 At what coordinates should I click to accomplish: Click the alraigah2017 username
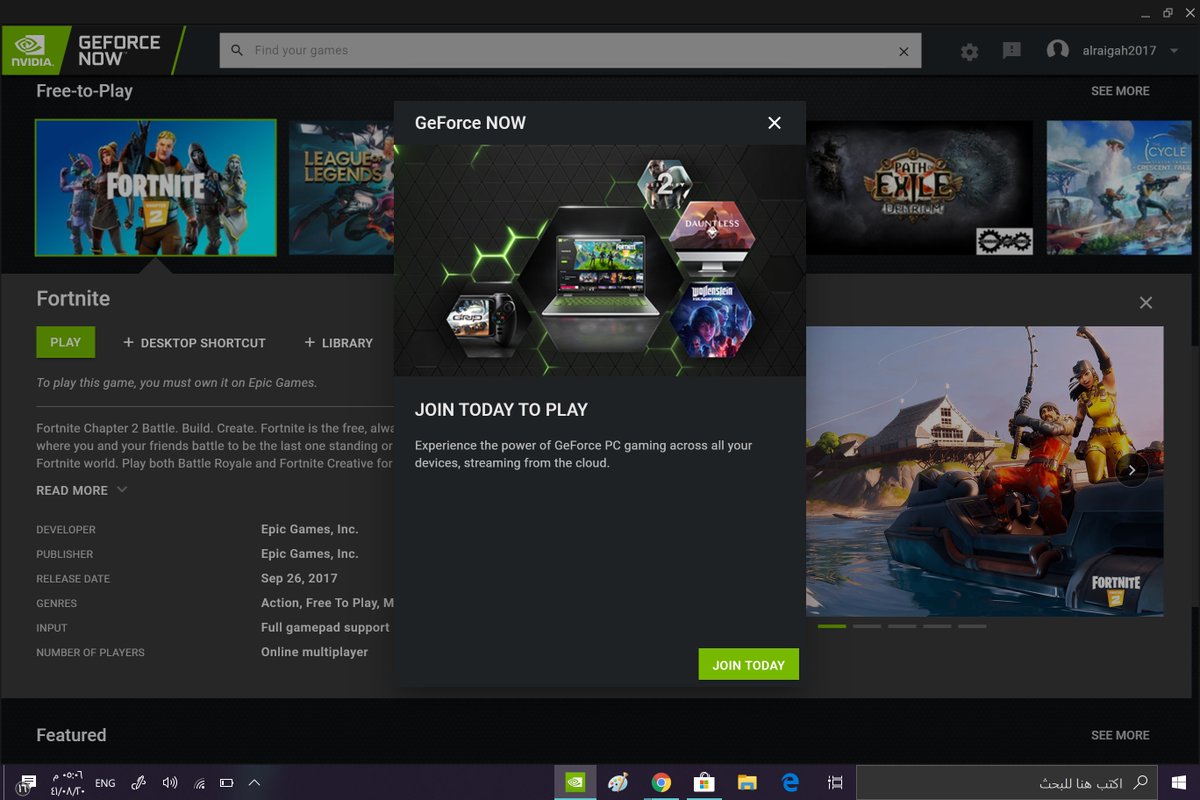coord(1119,51)
